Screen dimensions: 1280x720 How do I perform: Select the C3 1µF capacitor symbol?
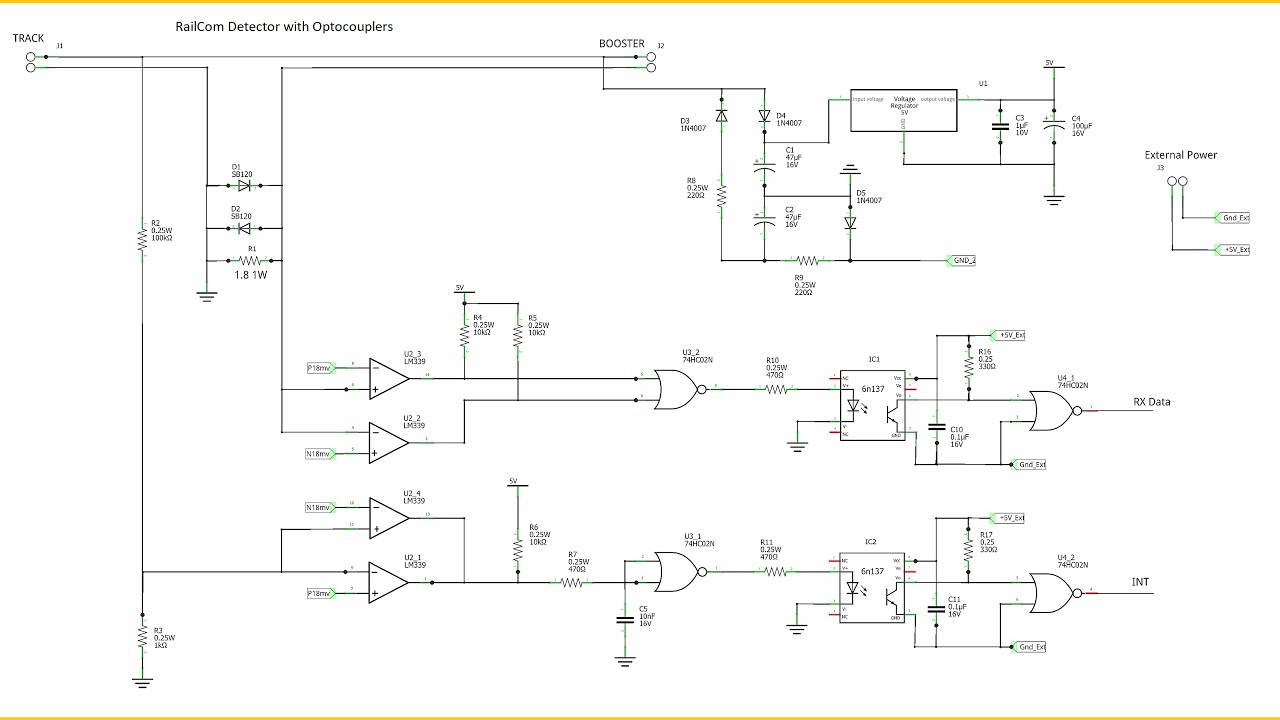(999, 127)
